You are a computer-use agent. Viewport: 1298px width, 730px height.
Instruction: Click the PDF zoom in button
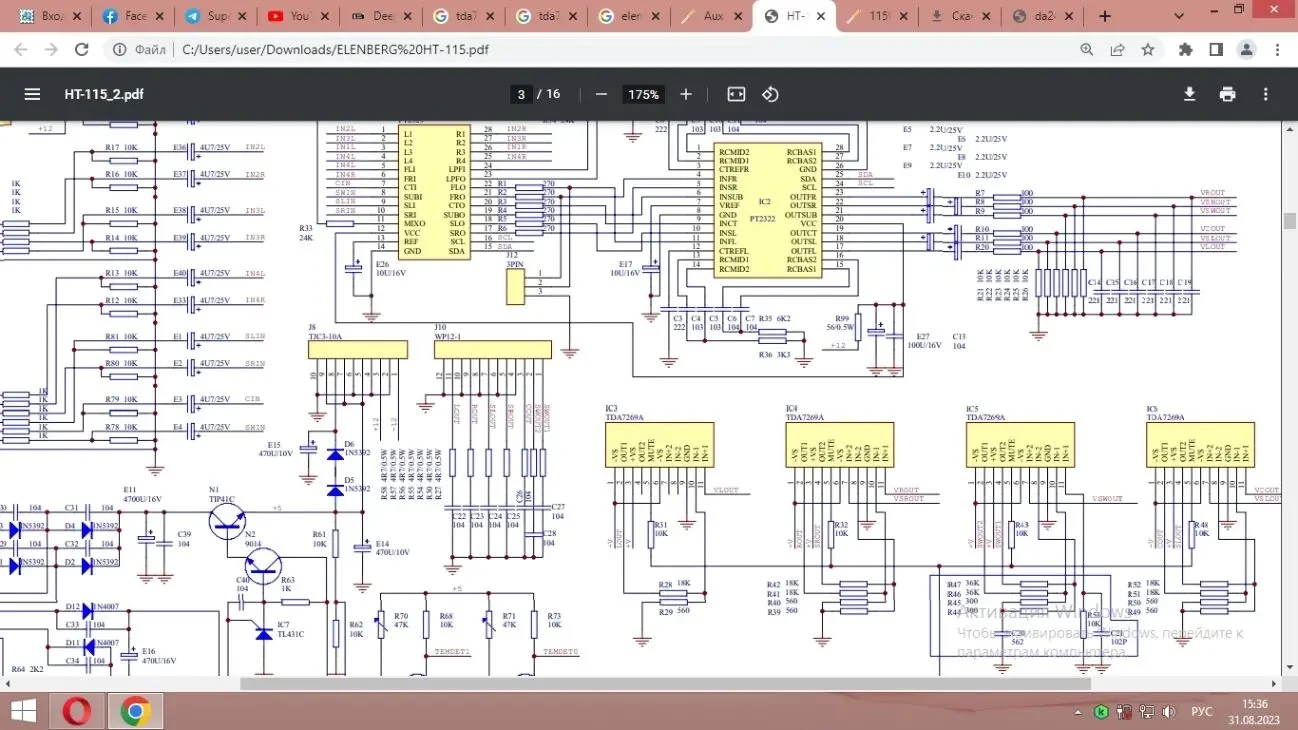(x=686, y=94)
